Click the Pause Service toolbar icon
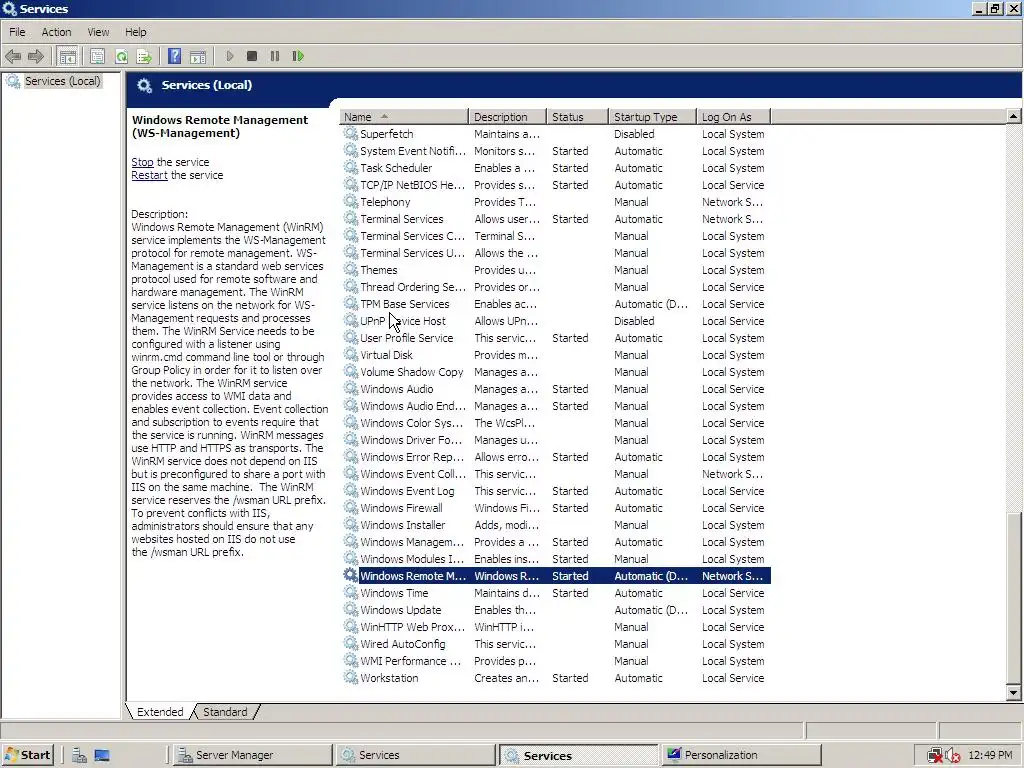 [275, 57]
